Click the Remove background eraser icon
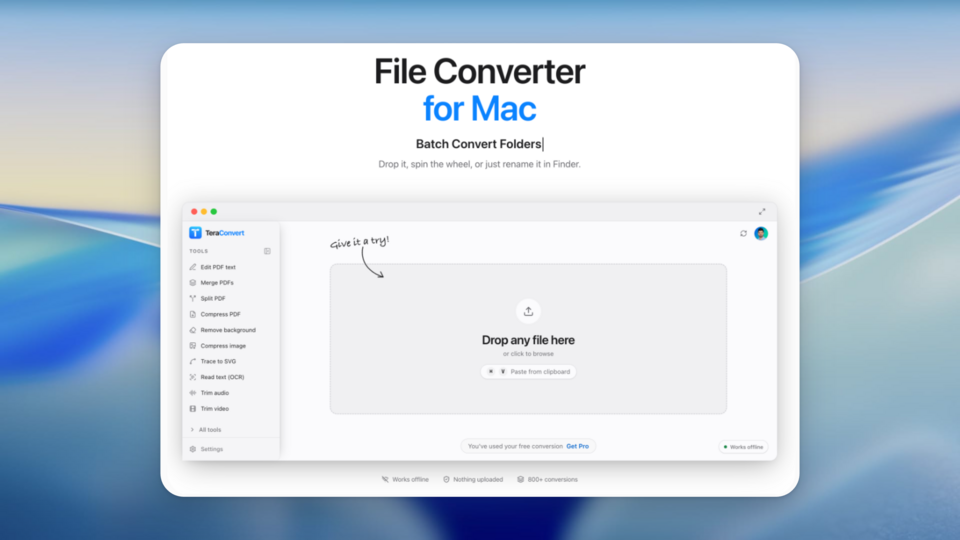 [193, 330]
